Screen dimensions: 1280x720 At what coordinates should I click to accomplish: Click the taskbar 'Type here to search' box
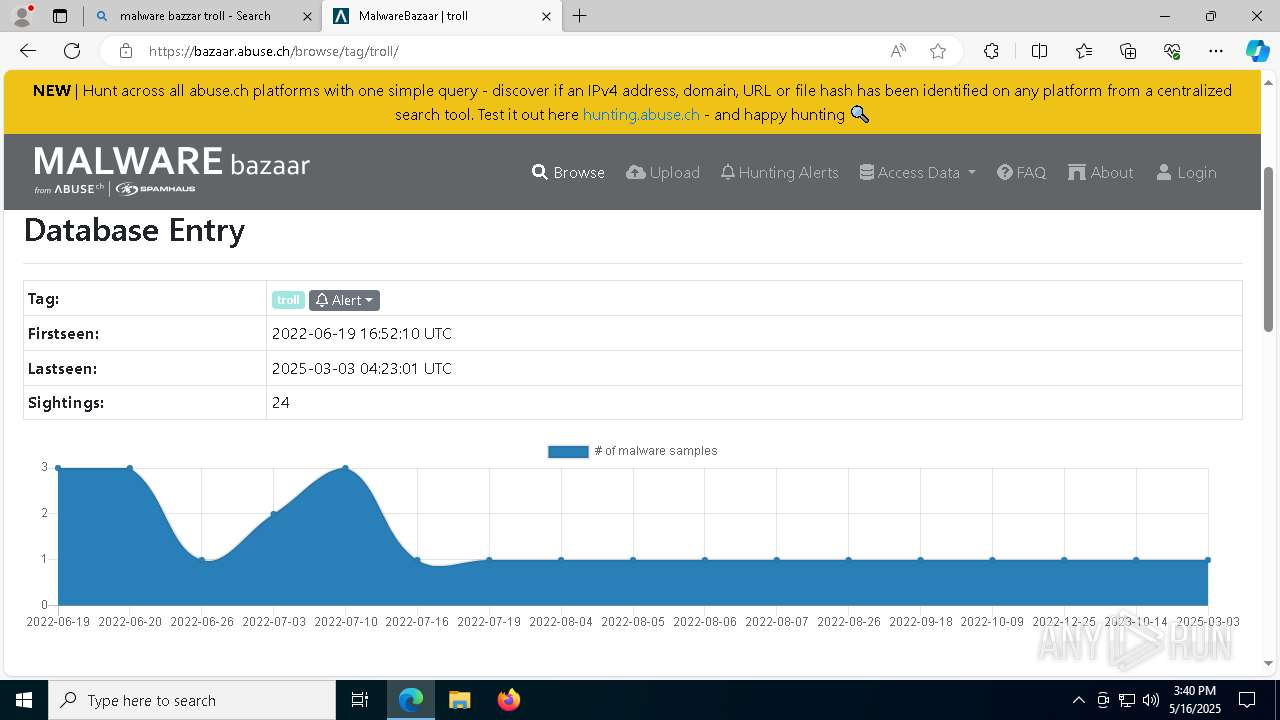(x=192, y=700)
